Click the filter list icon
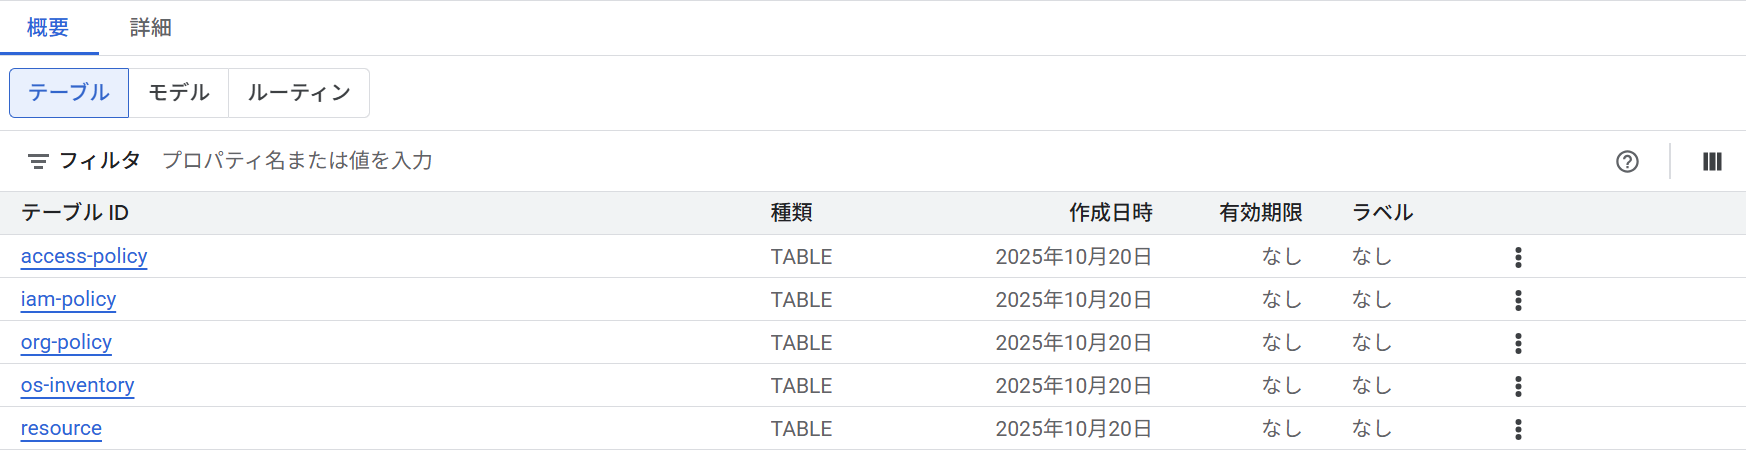The width and height of the screenshot is (1746, 457). coord(38,161)
